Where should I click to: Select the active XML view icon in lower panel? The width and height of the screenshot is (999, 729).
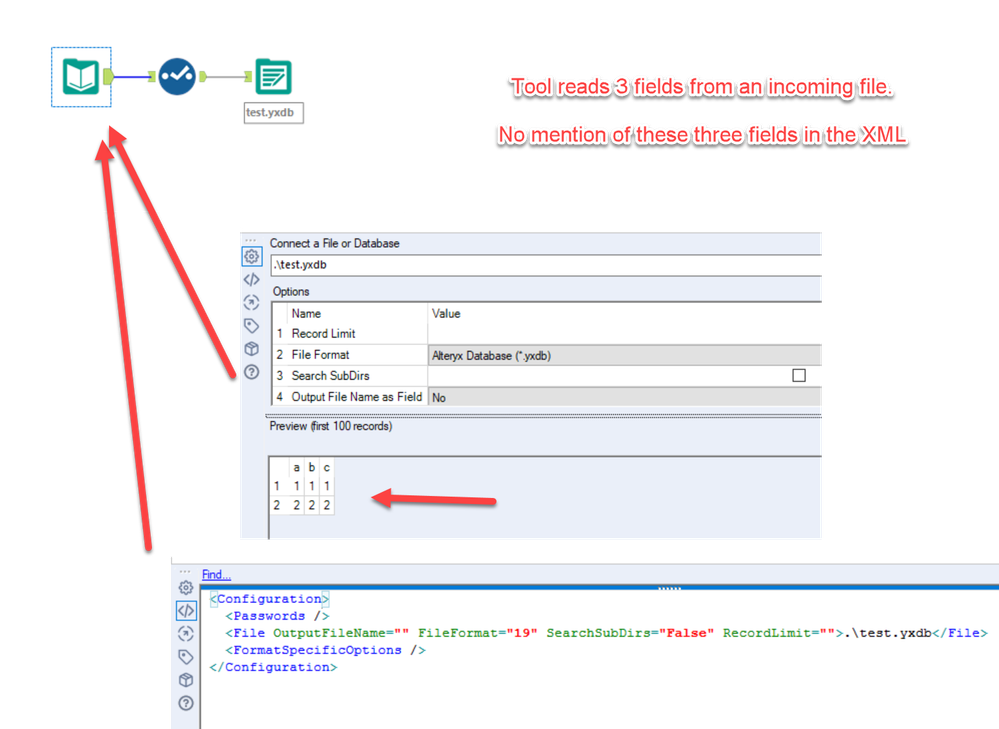pos(186,610)
